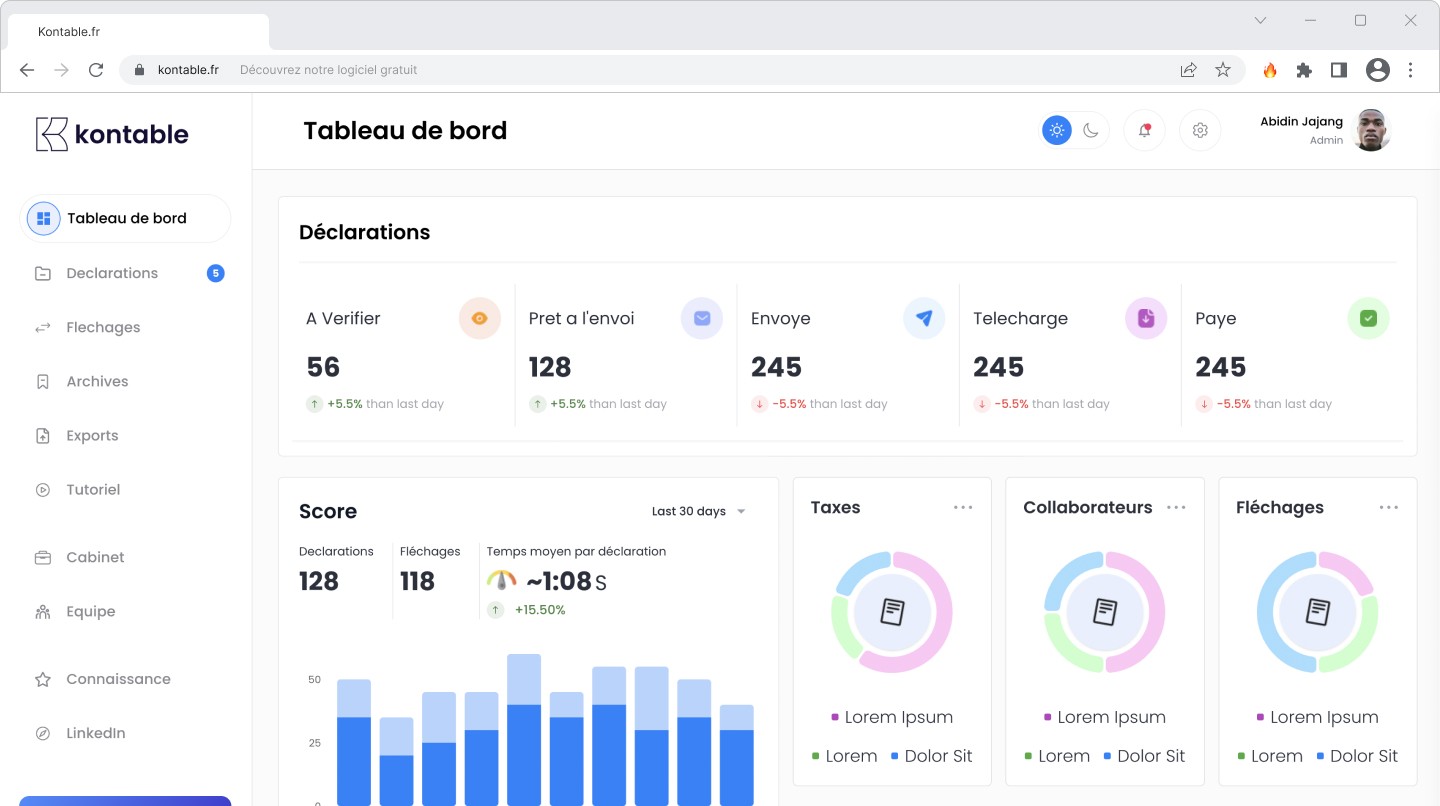Viewport: 1440px width, 806px height.
Task: Open the browser extensions puzzle icon
Action: pos(1304,70)
